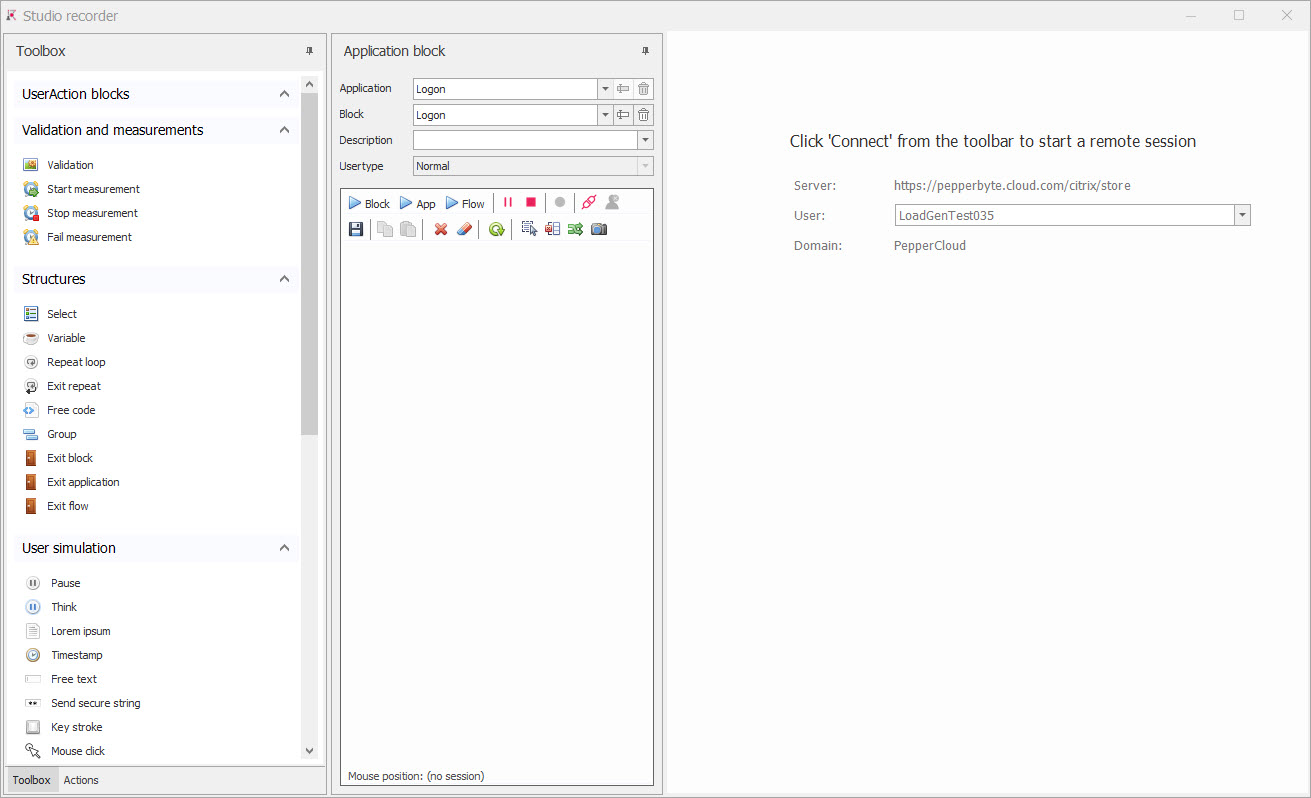Open the Description dropdown arrow

point(646,141)
